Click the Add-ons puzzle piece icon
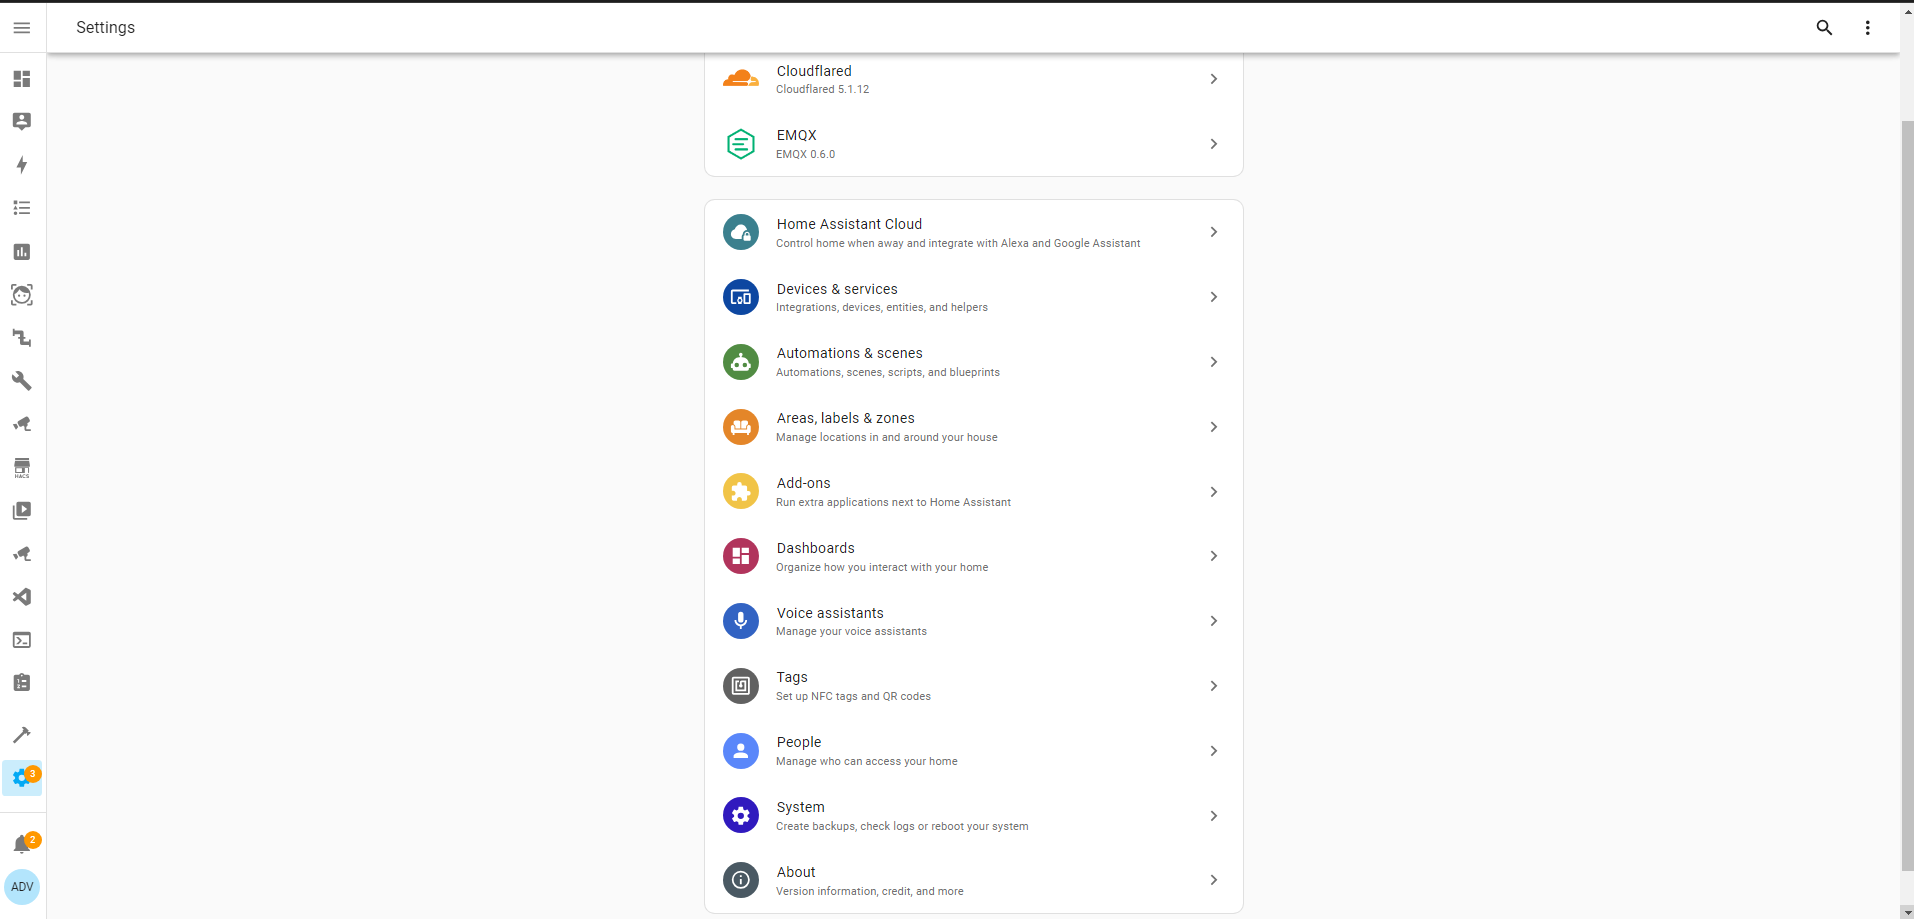 point(741,491)
